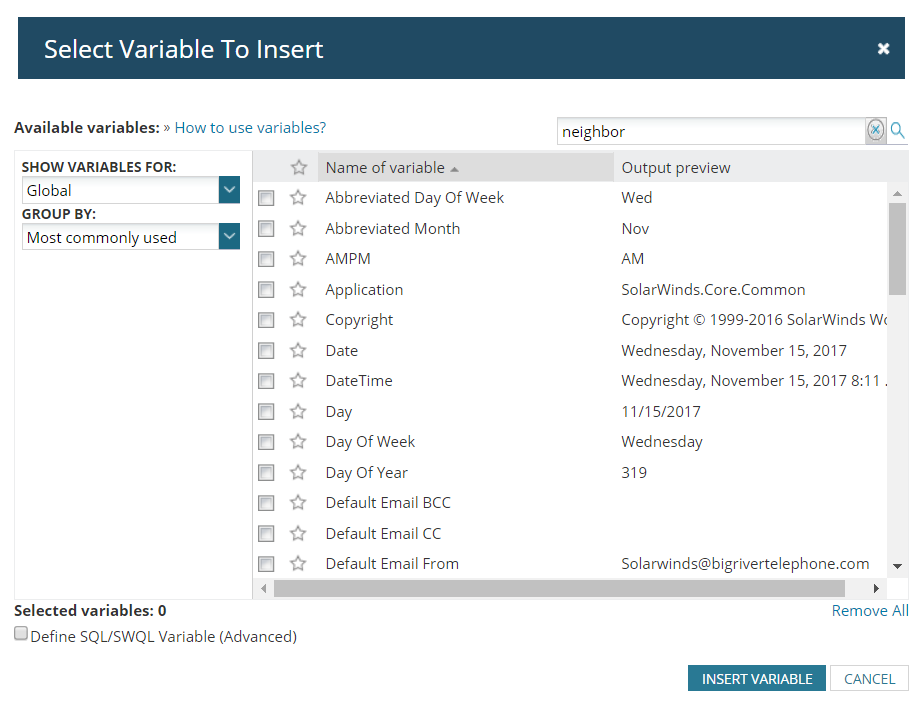Sort by Name of variable column
Screen dimensions: 924x714
tap(386, 168)
